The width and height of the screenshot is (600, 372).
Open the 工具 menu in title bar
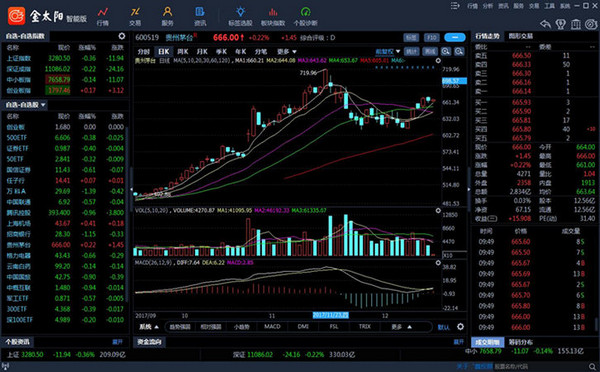550,6
